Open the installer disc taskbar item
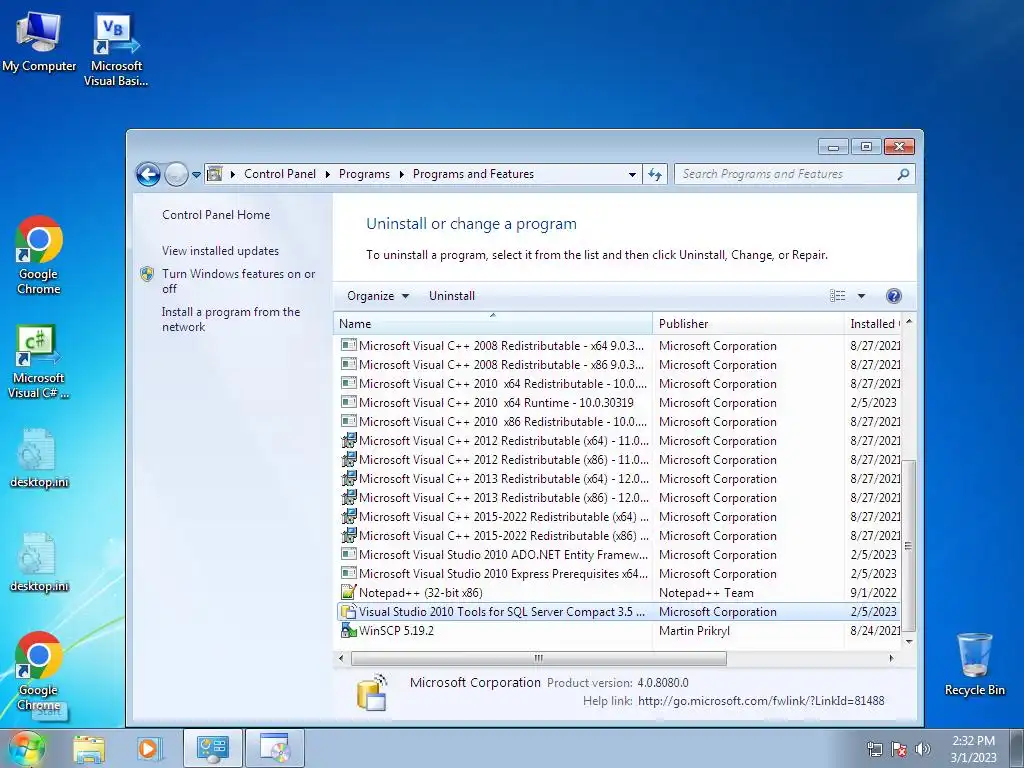Viewport: 1024px width, 768px height. 275,748
